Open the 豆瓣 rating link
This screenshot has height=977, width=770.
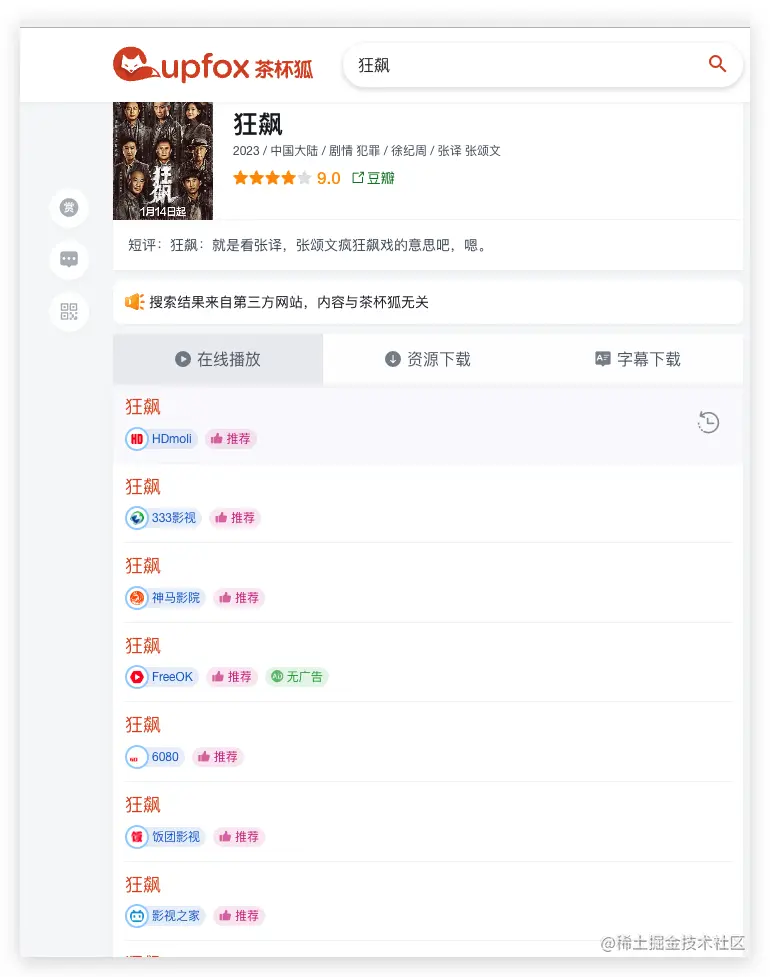pos(373,178)
